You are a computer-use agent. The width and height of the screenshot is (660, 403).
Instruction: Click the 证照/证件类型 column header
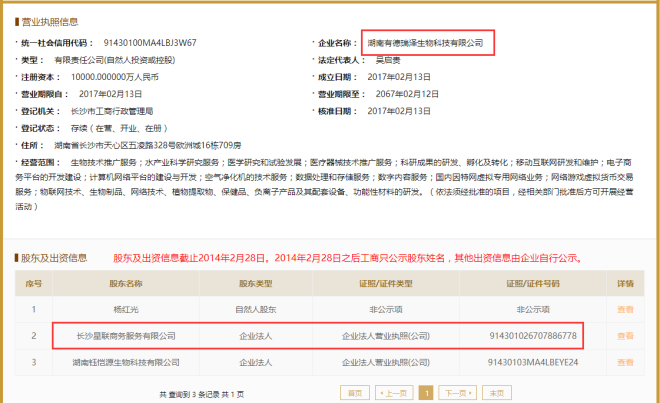tap(386, 283)
